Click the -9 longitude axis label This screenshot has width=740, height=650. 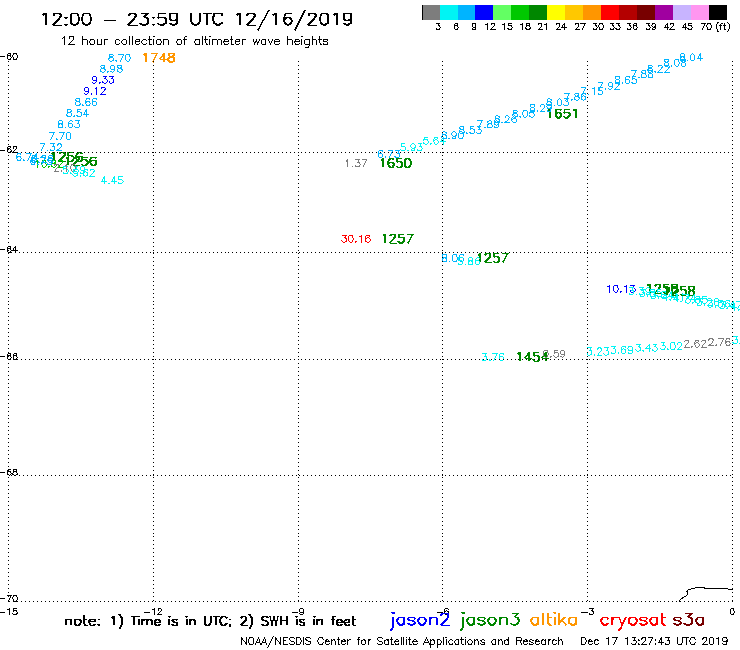[x=298, y=612]
